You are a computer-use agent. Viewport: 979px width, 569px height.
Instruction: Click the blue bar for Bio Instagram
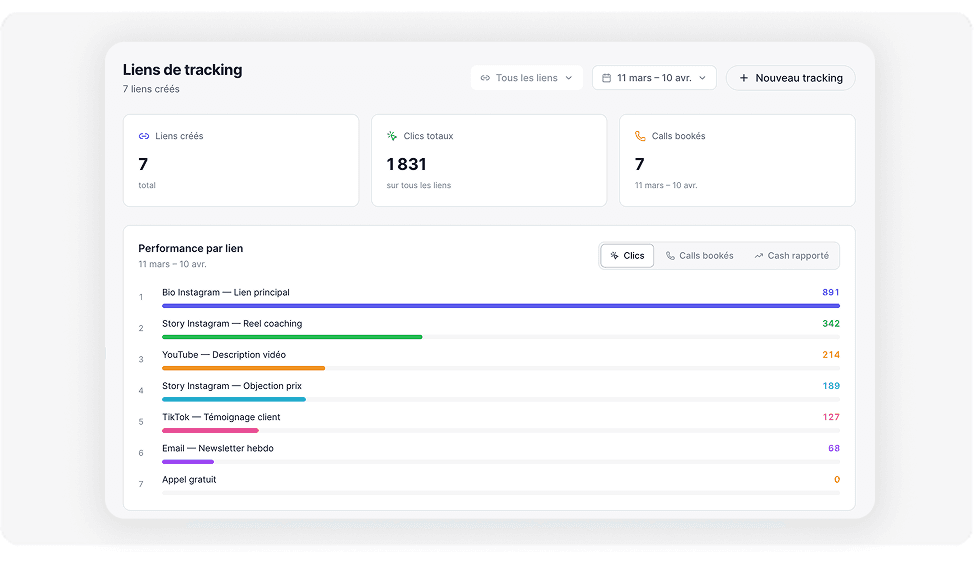point(501,305)
